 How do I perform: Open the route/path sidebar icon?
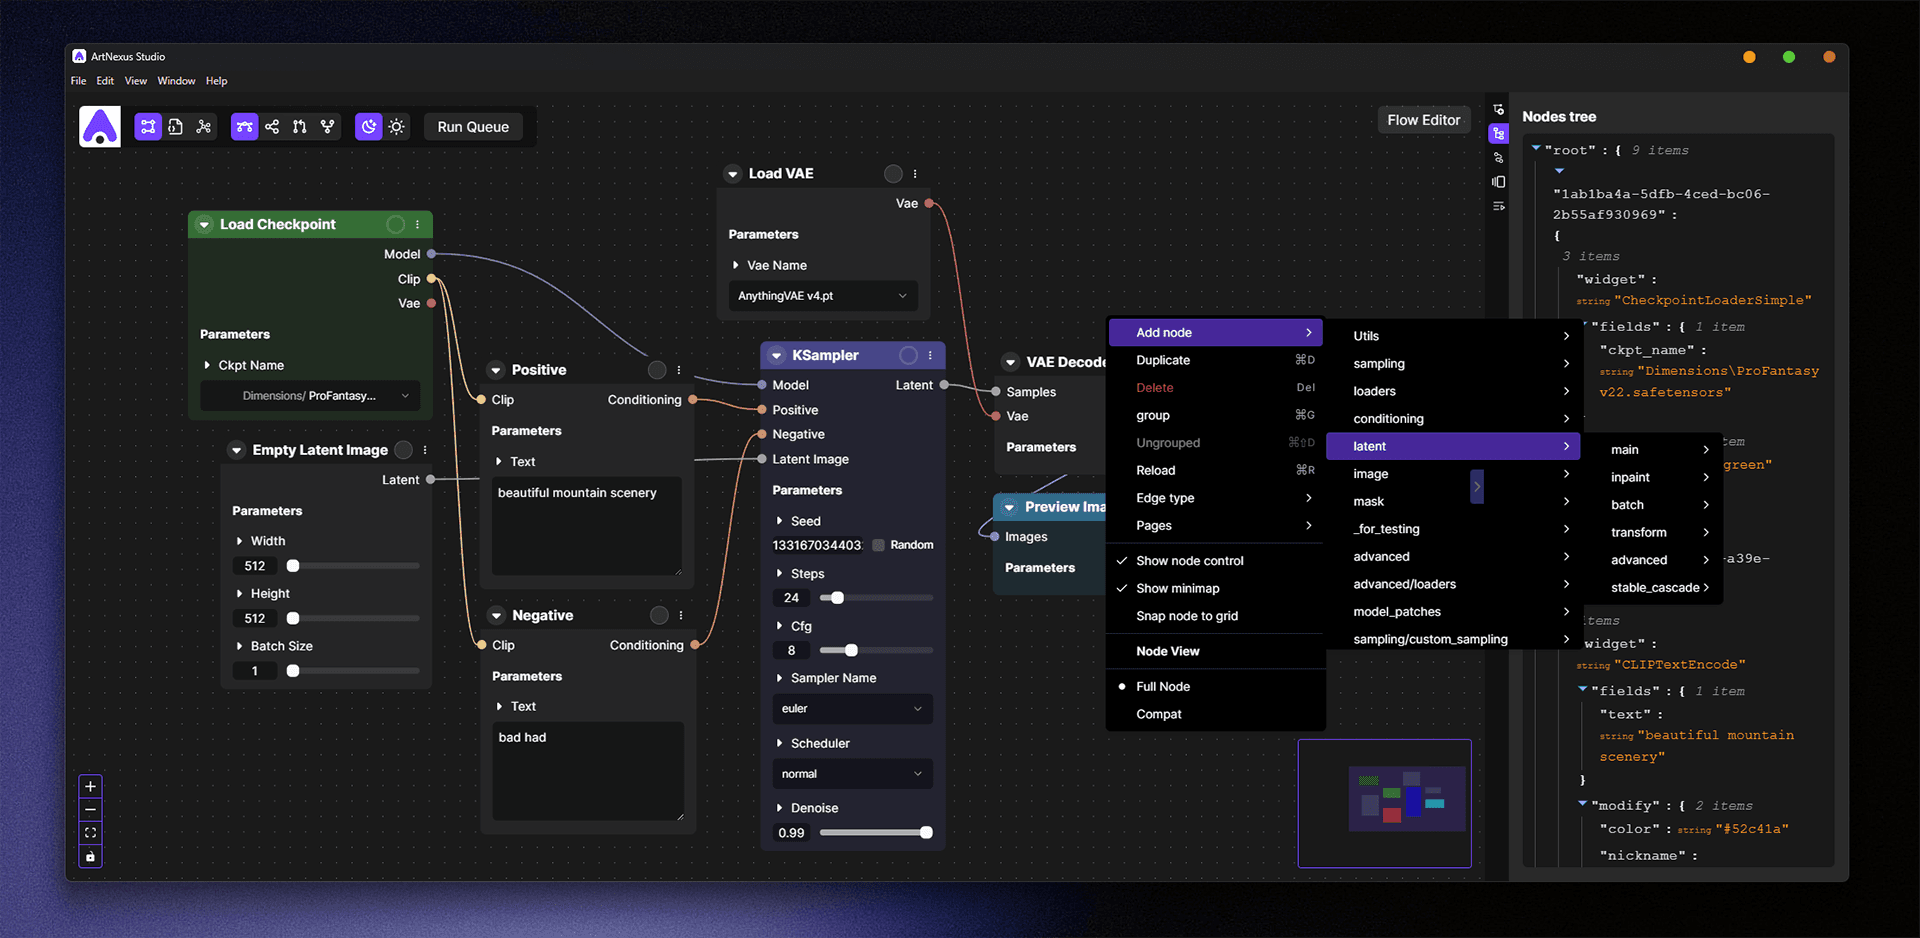point(1498,158)
